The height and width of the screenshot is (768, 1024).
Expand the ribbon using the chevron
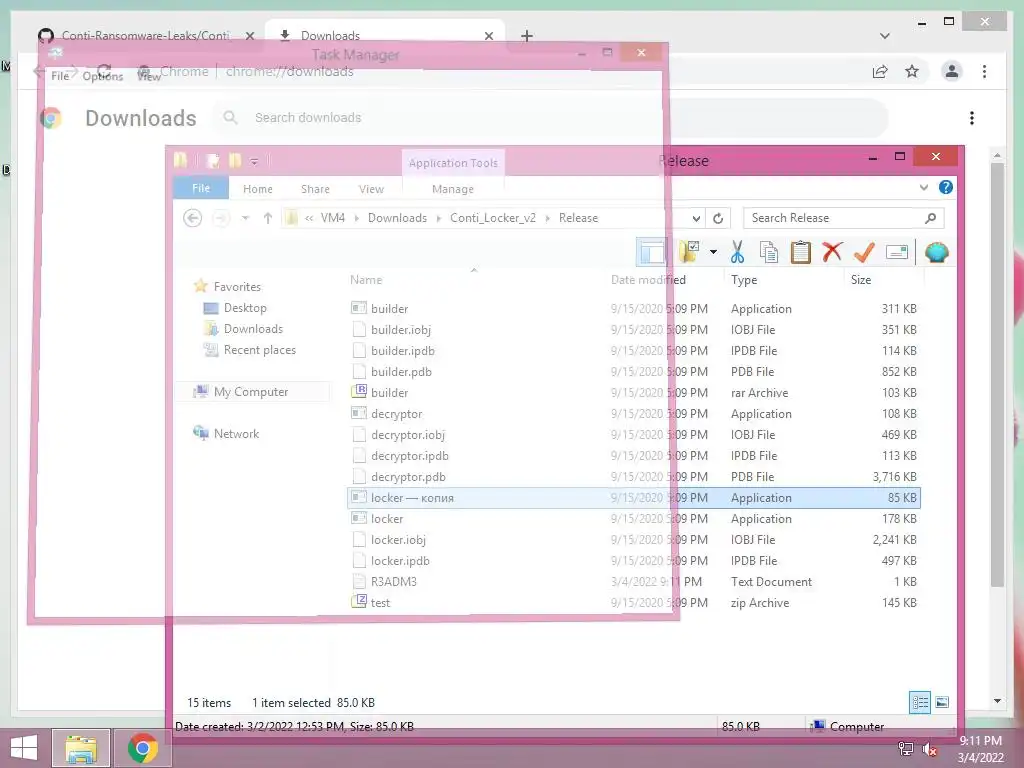click(x=923, y=187)
